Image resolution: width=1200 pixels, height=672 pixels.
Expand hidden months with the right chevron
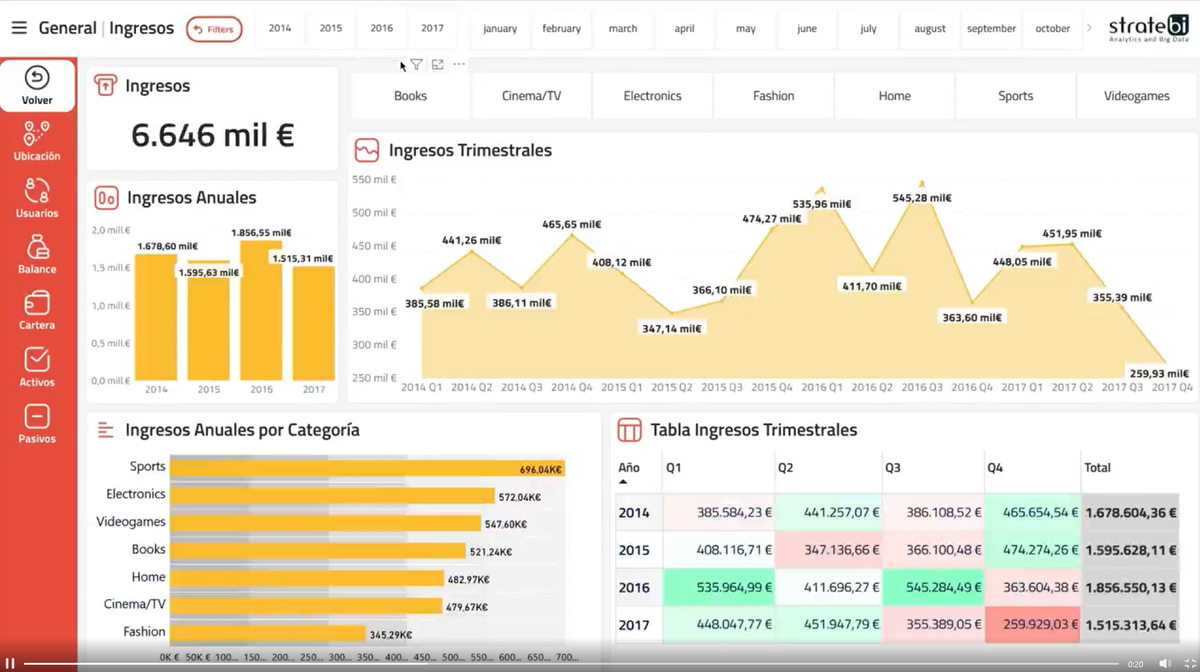(x=1087, y=29)
